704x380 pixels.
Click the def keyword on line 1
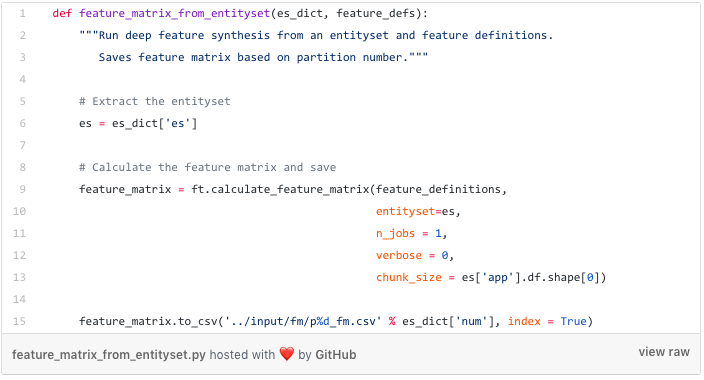click(62, 13)
